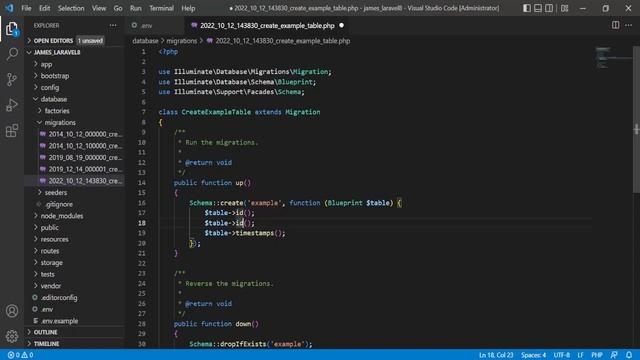This screenshot has width=640, height=360.
Task: Open the Source Control view
Action: coord(12,80)
